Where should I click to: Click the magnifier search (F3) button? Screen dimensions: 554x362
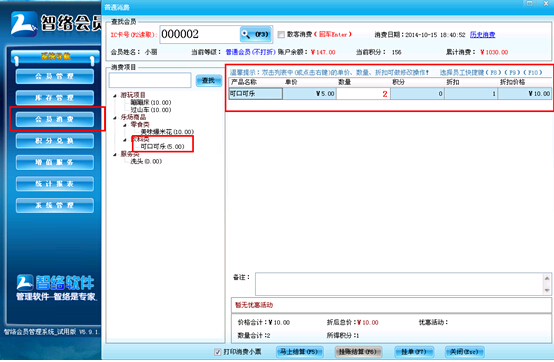[256, 34]
